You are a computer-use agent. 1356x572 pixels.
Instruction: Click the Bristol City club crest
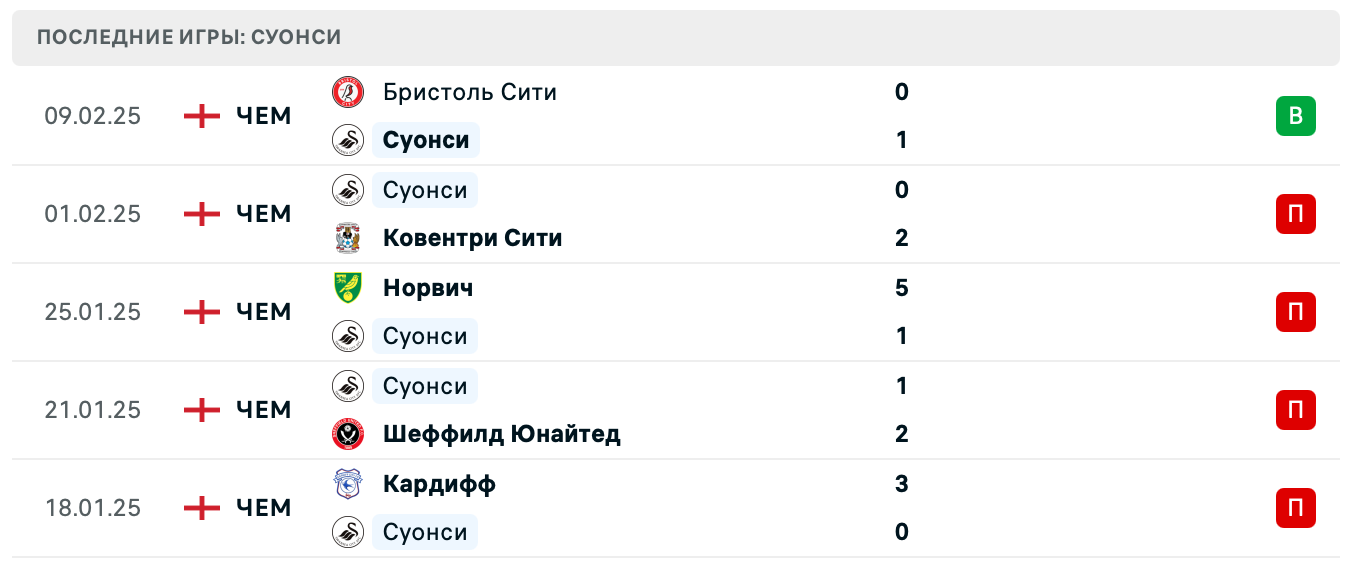click(x=348, y=92)
